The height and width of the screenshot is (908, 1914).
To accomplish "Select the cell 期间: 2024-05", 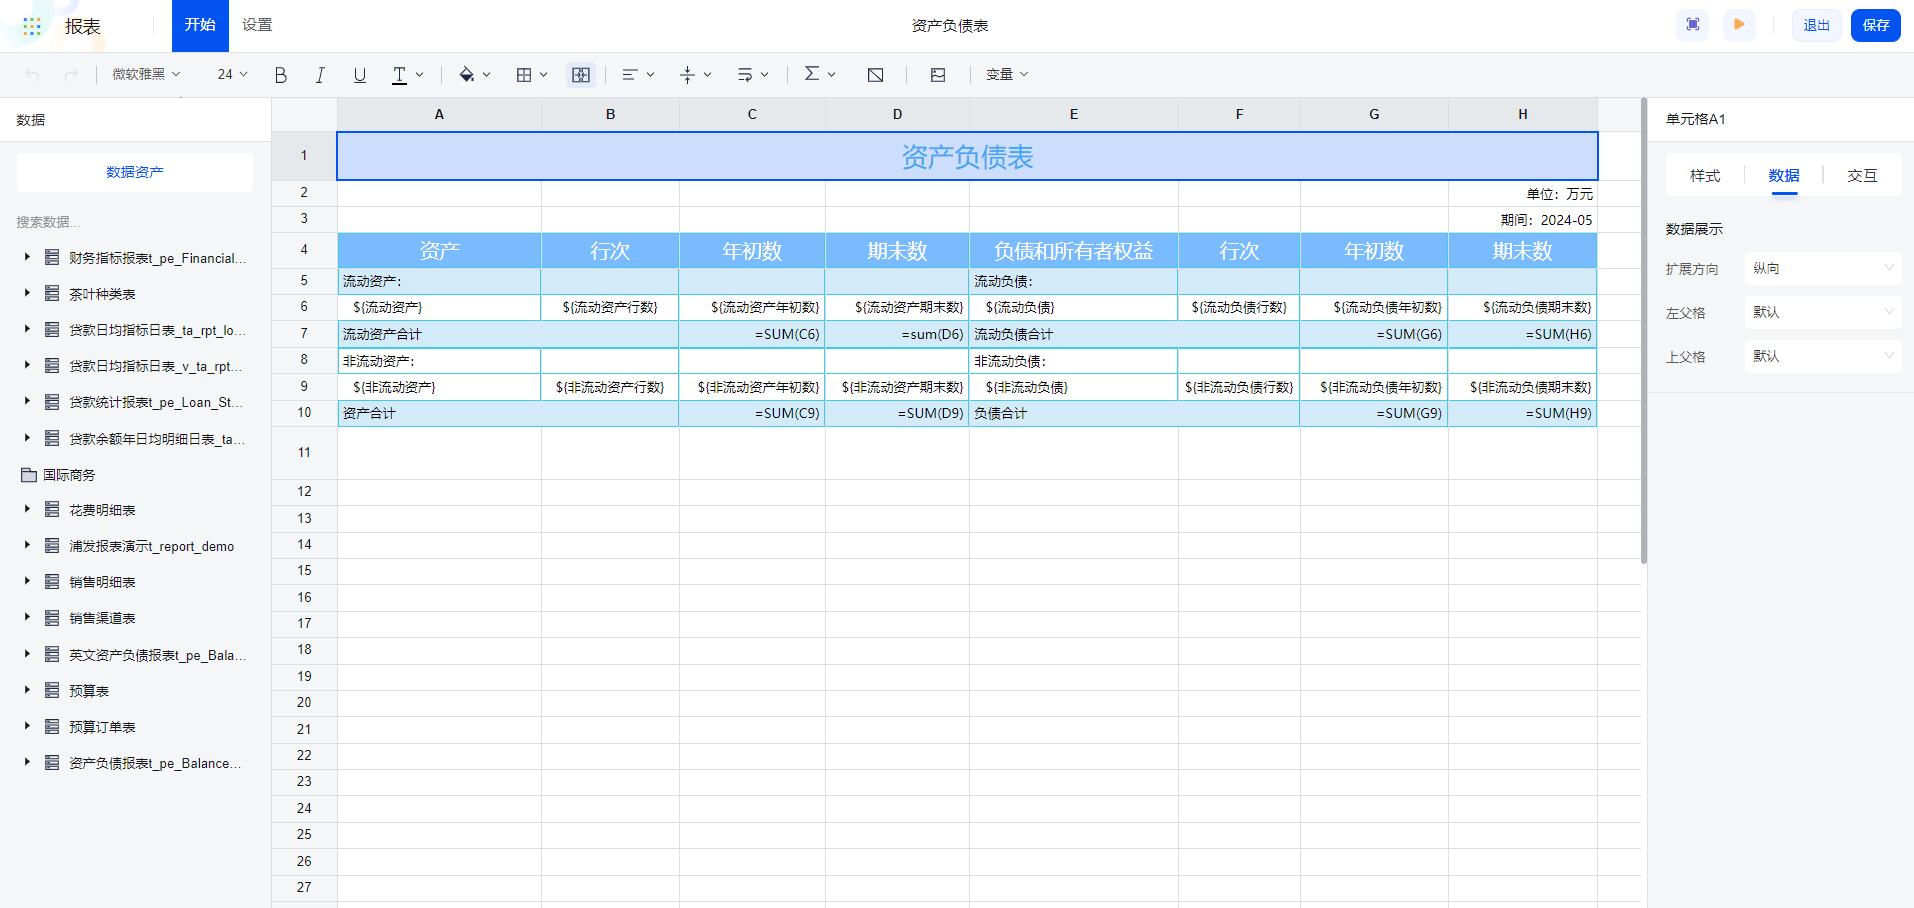I will [1523, 220].
